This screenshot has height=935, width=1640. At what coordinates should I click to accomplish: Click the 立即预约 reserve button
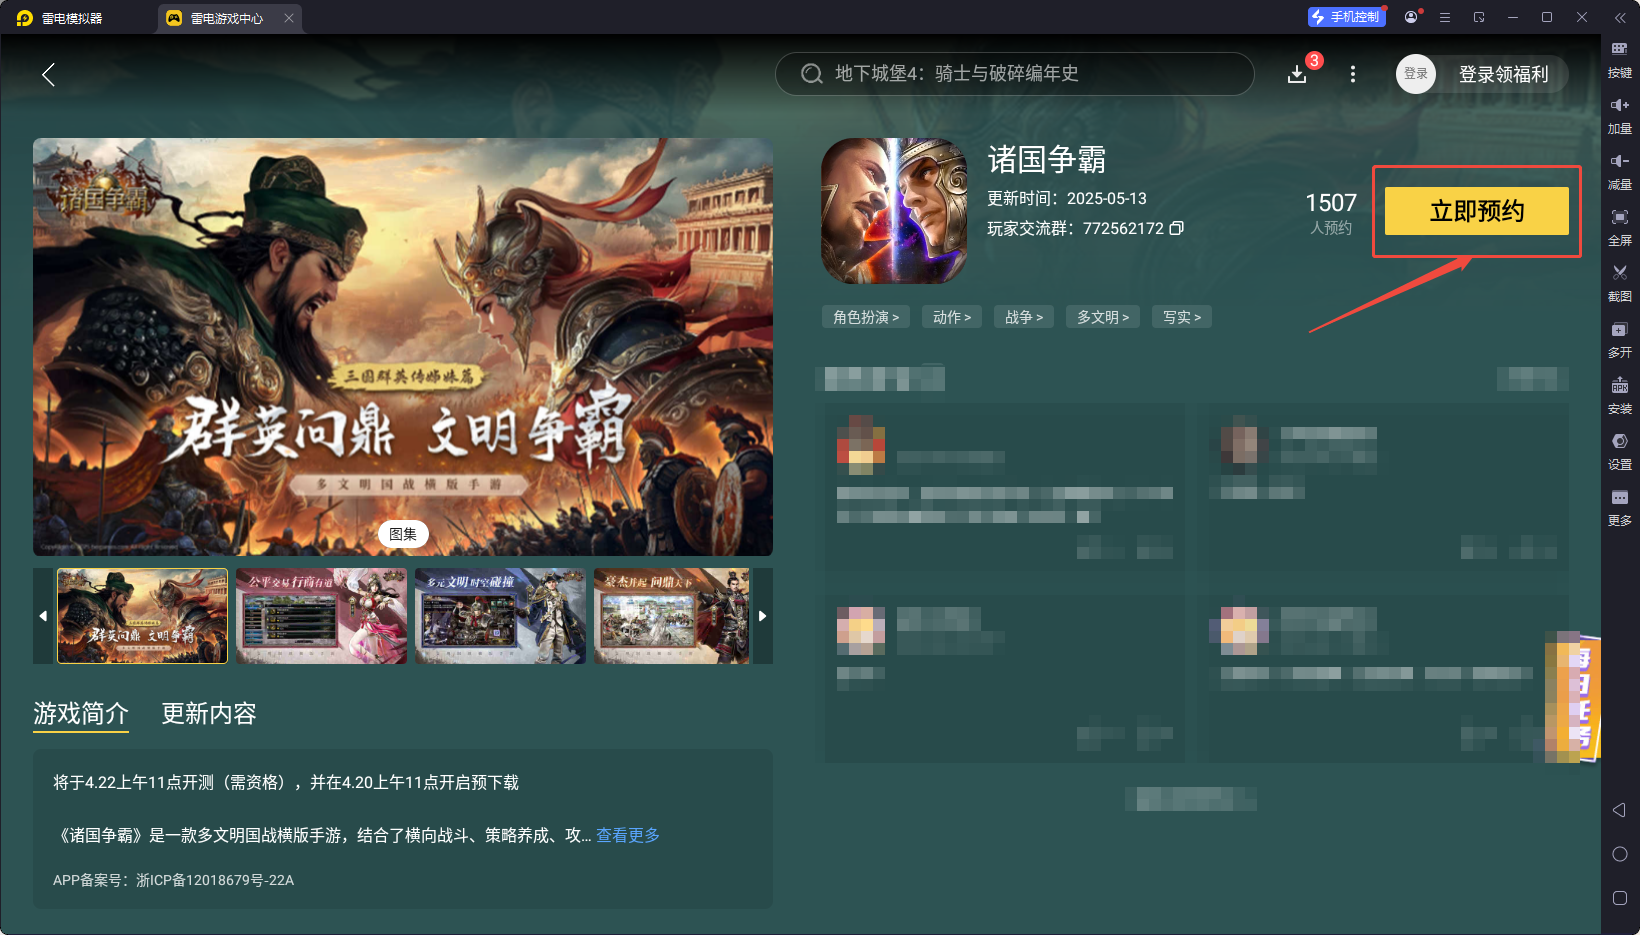tap(1477, 211)
